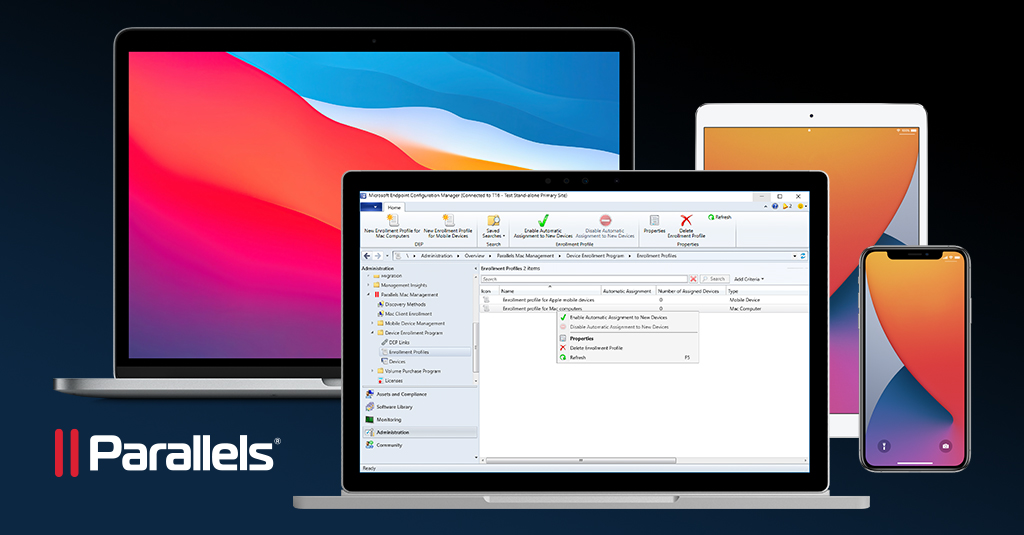Click New Enrollment Profile for Mobile Devices
The image size is (1024, 535).
(448, 226)
